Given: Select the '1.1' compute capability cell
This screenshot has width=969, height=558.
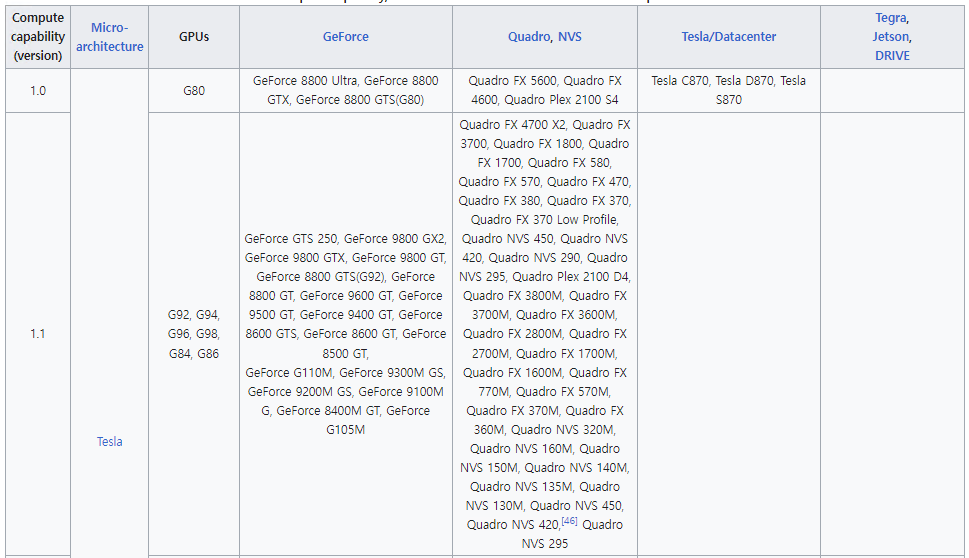Looking at the screenshot, I should [x=38, y=334].
